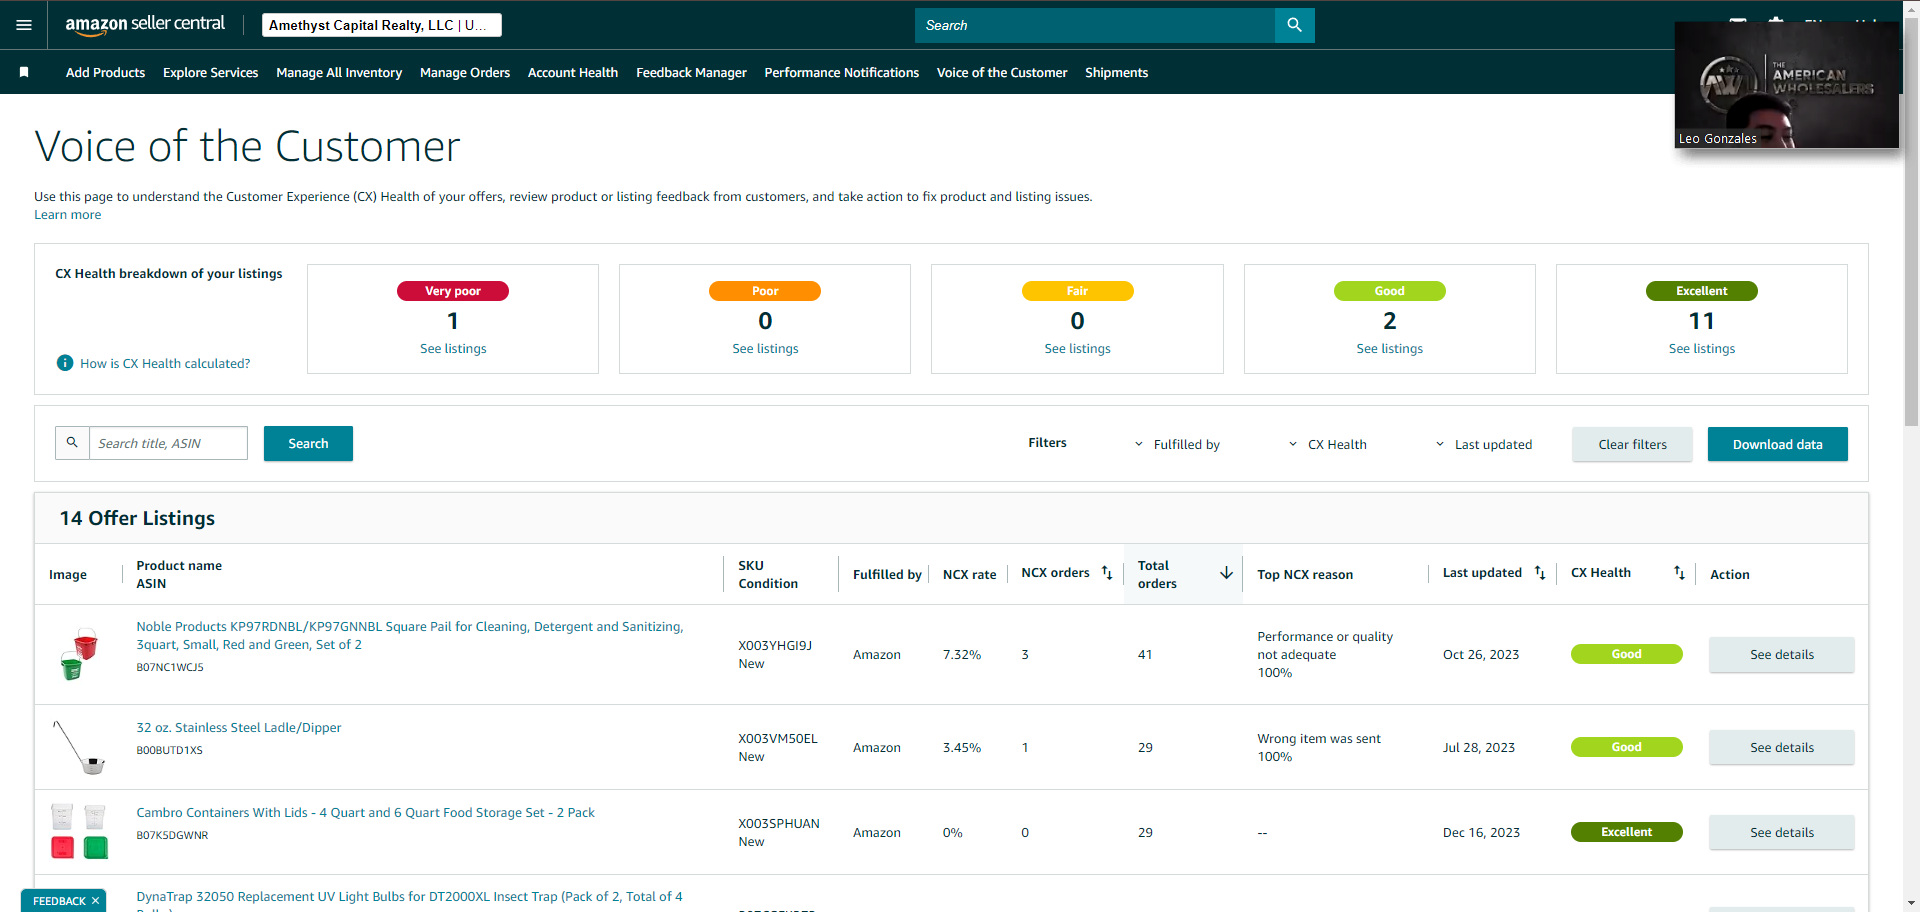
Task: Click the vertical page scrollbar
Action: click(1911, 222)
